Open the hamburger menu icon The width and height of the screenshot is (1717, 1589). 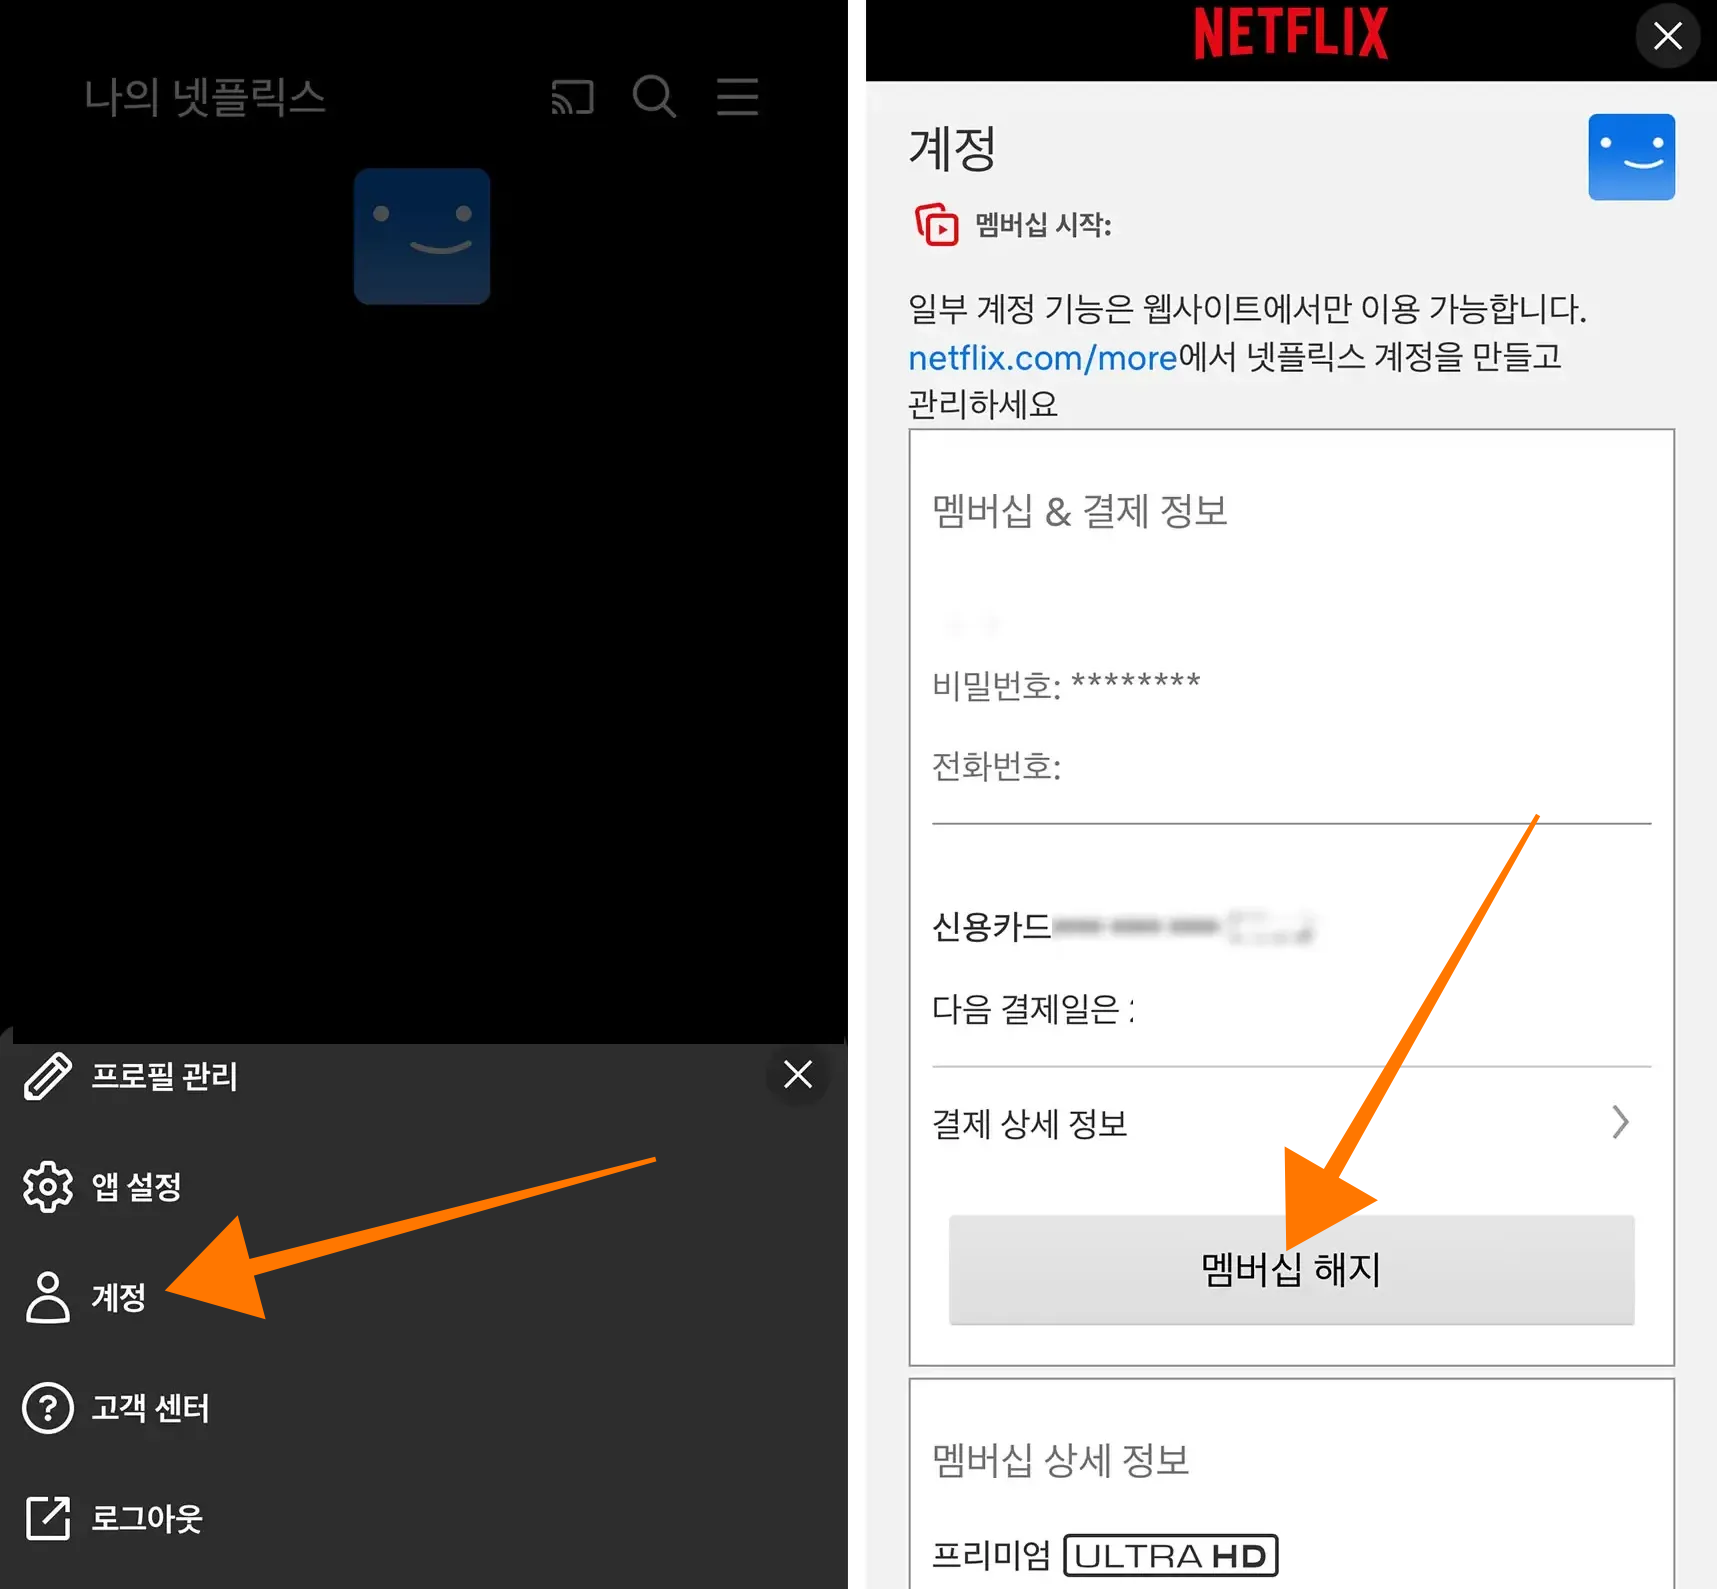[737, 97]
